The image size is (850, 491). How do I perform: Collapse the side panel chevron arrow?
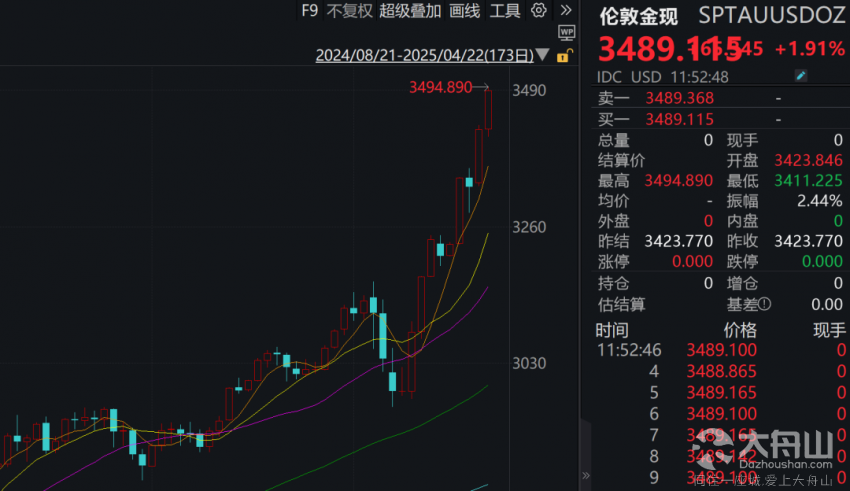pyautogui.click(x=585, y=475)
